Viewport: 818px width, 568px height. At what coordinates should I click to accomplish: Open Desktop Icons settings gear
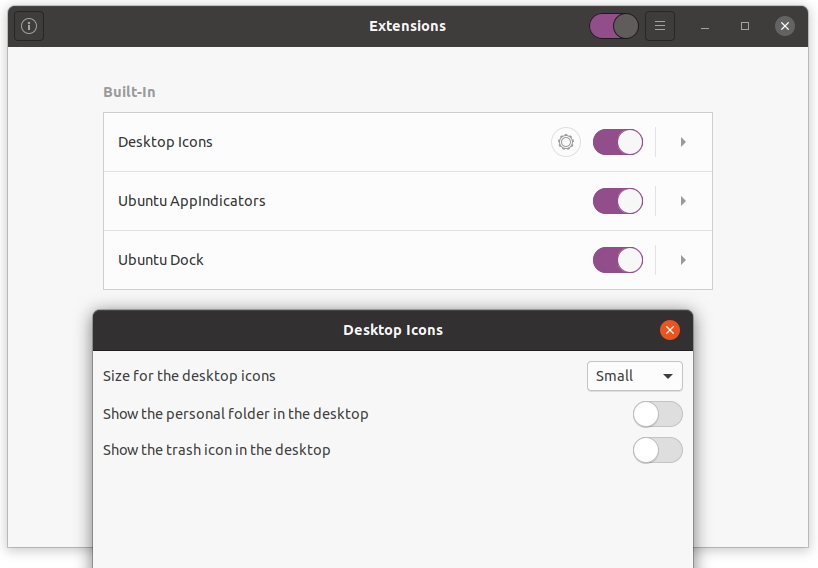566,142
